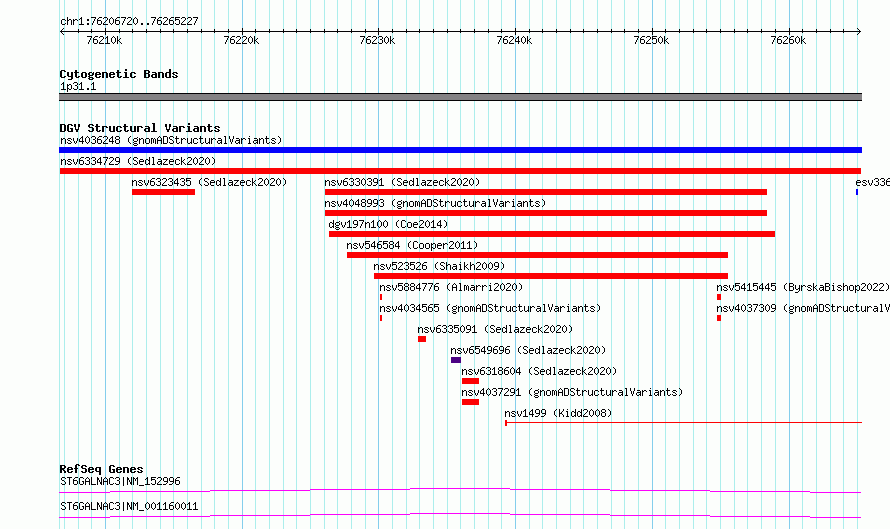Select the blue nsv4036248 variant bar

460,150
